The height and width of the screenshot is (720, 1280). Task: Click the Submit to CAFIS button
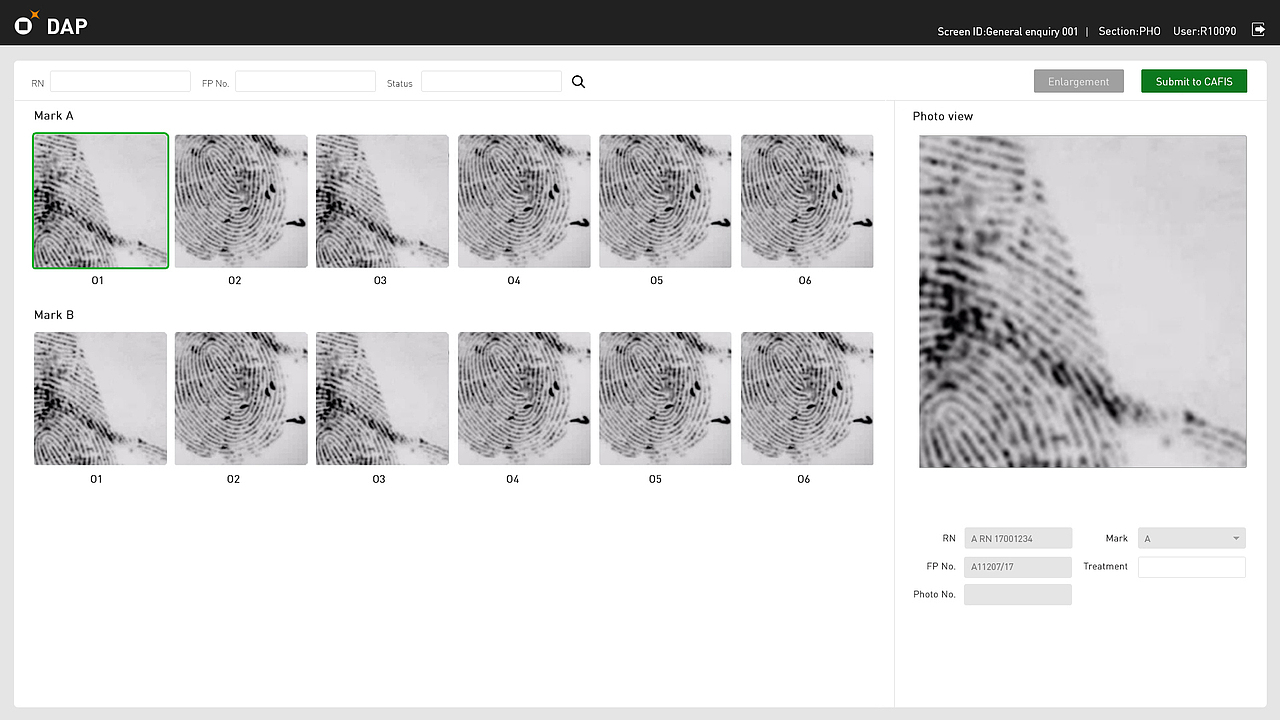coord(1193,81)
